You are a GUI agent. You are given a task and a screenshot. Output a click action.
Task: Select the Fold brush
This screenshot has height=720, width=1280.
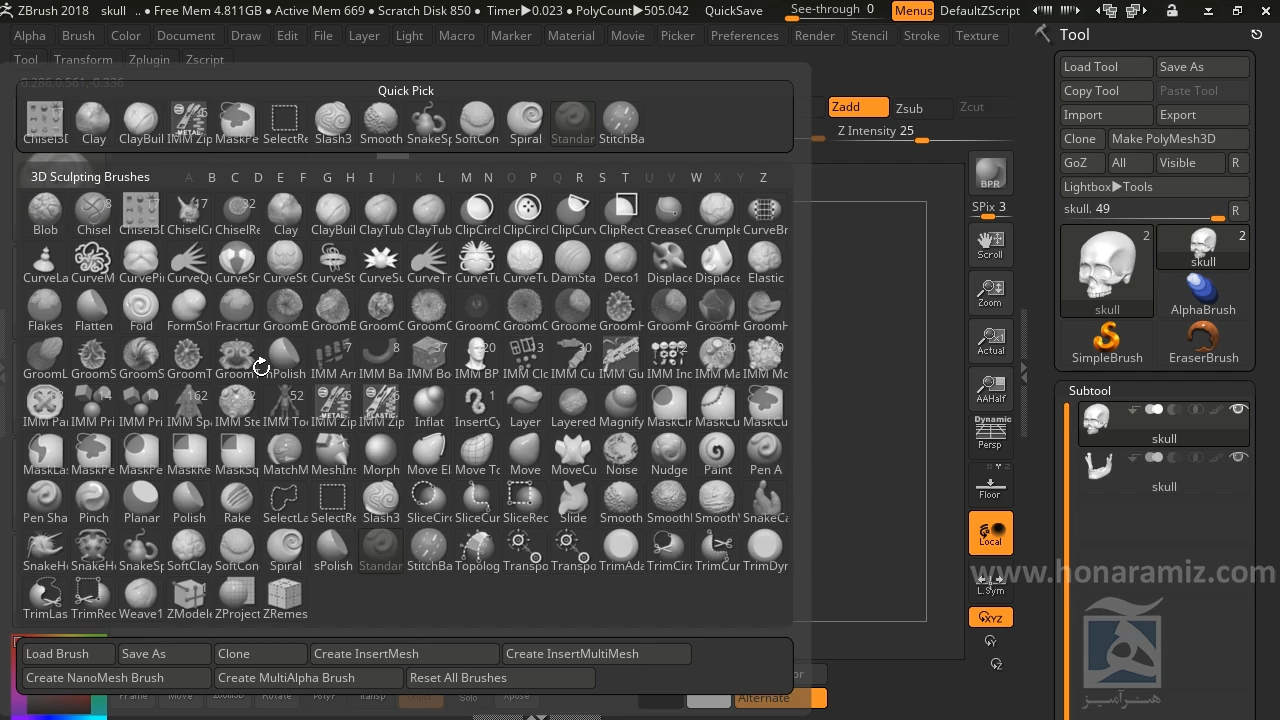tap(141, 311)
